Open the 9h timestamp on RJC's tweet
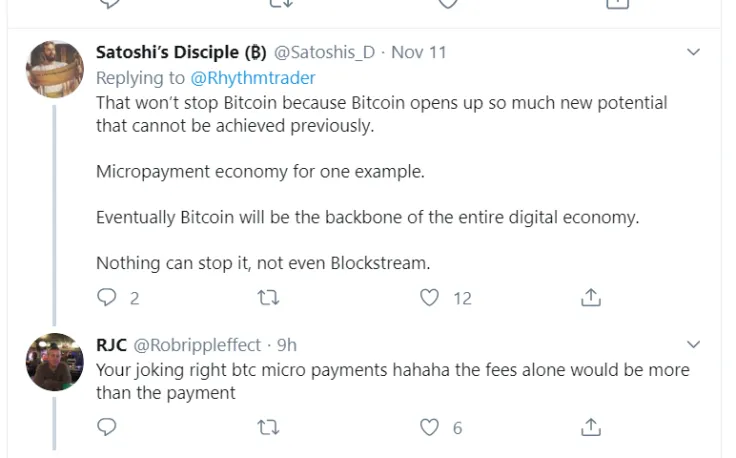This screenshot has width=736, height=458. coord(287,345)
